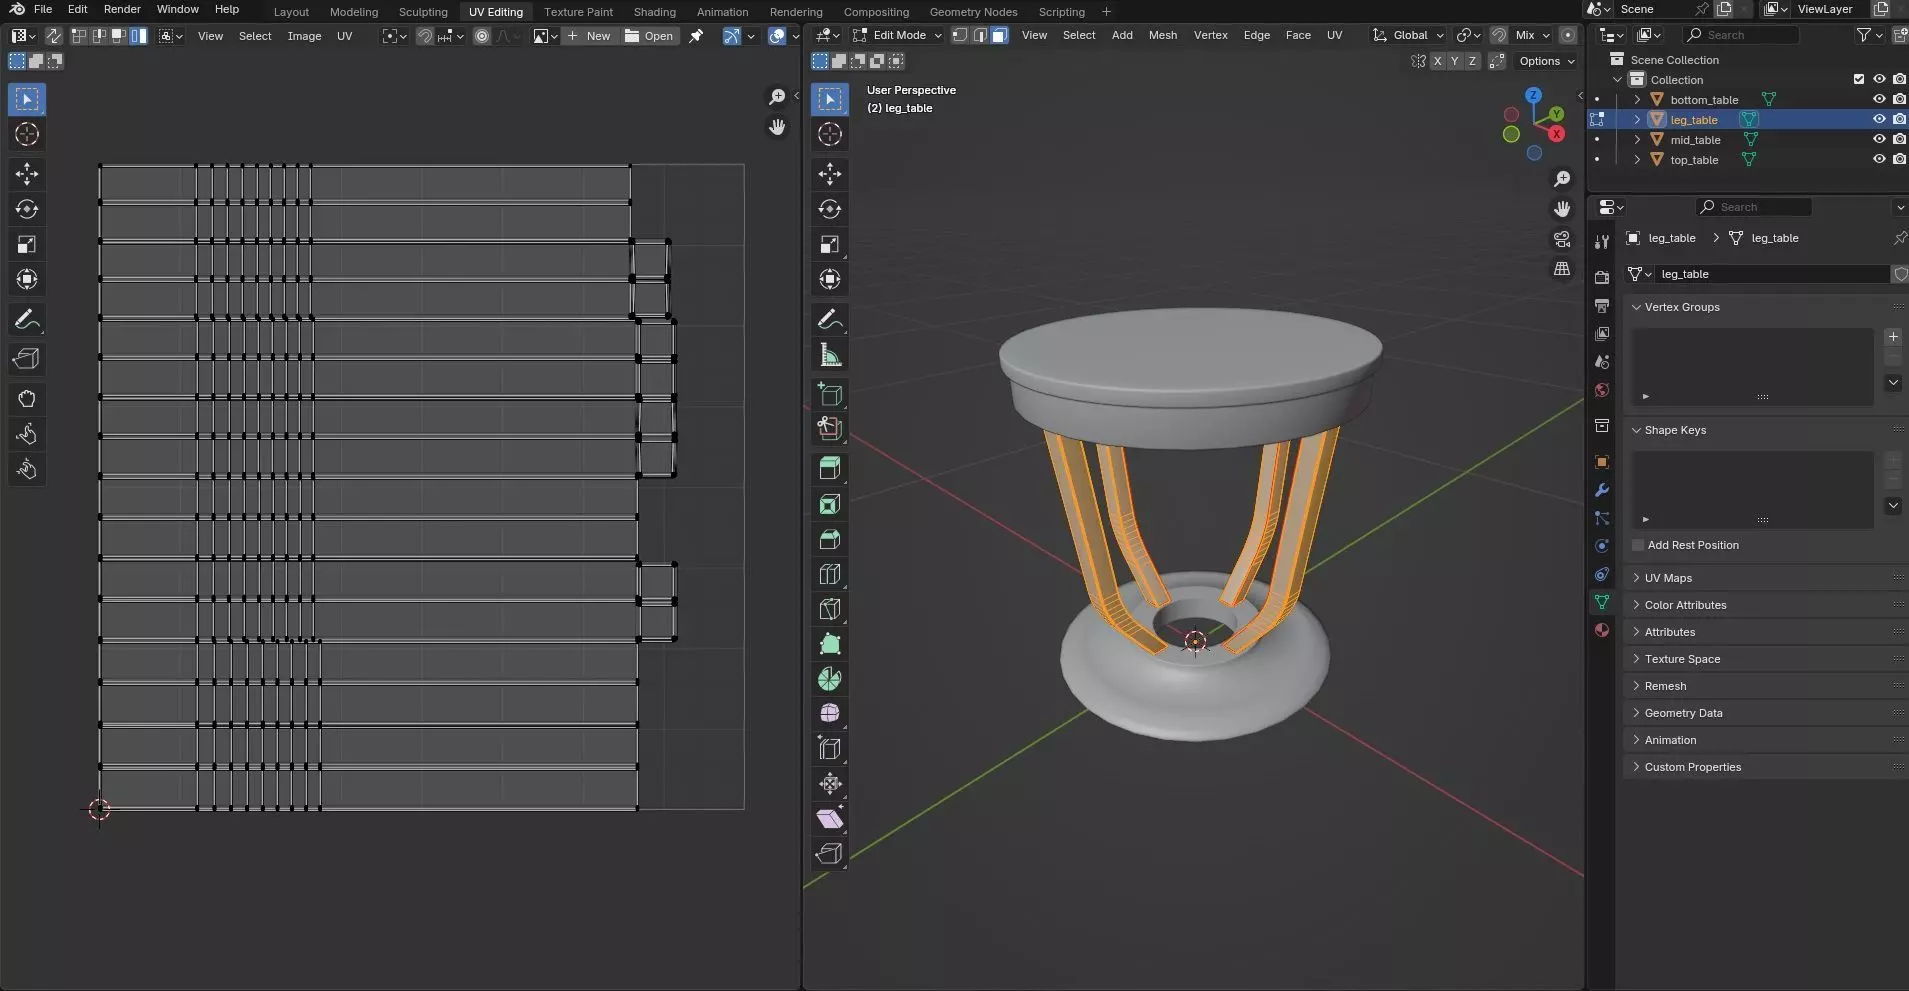Hide top_table in viewport
This screenshot has width=1909, height=991.
pyautogui.click(x=1879, y=159)
